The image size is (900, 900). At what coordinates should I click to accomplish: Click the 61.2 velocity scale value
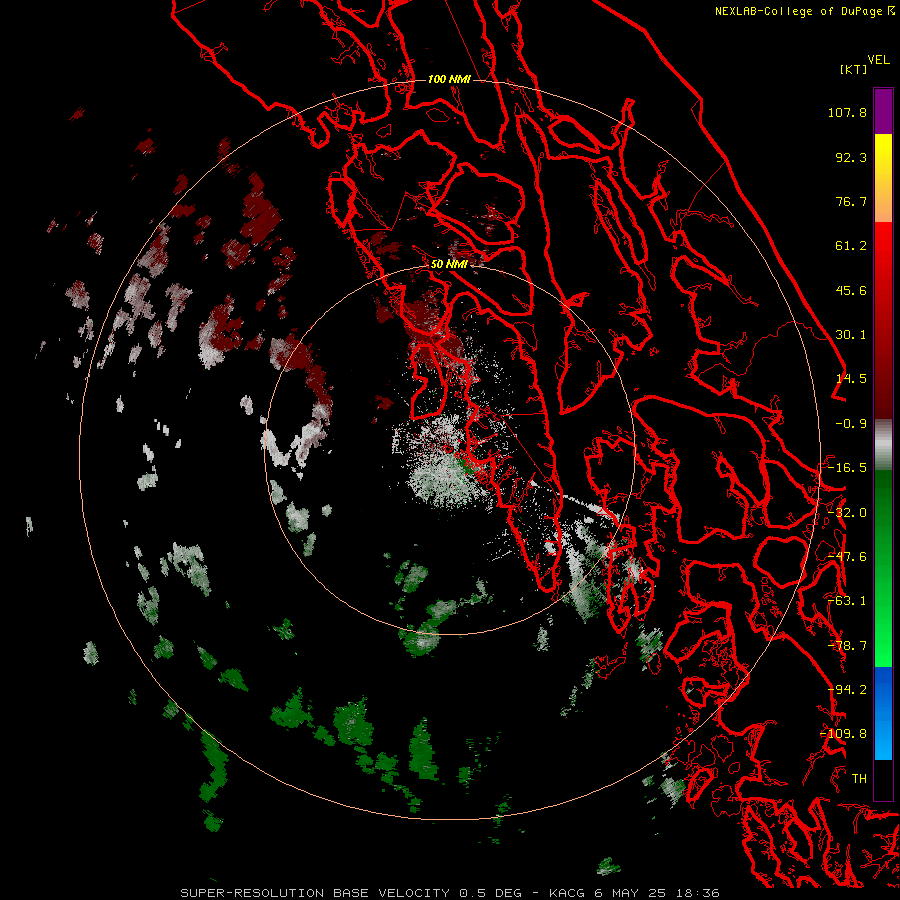(x=851, y=246)
